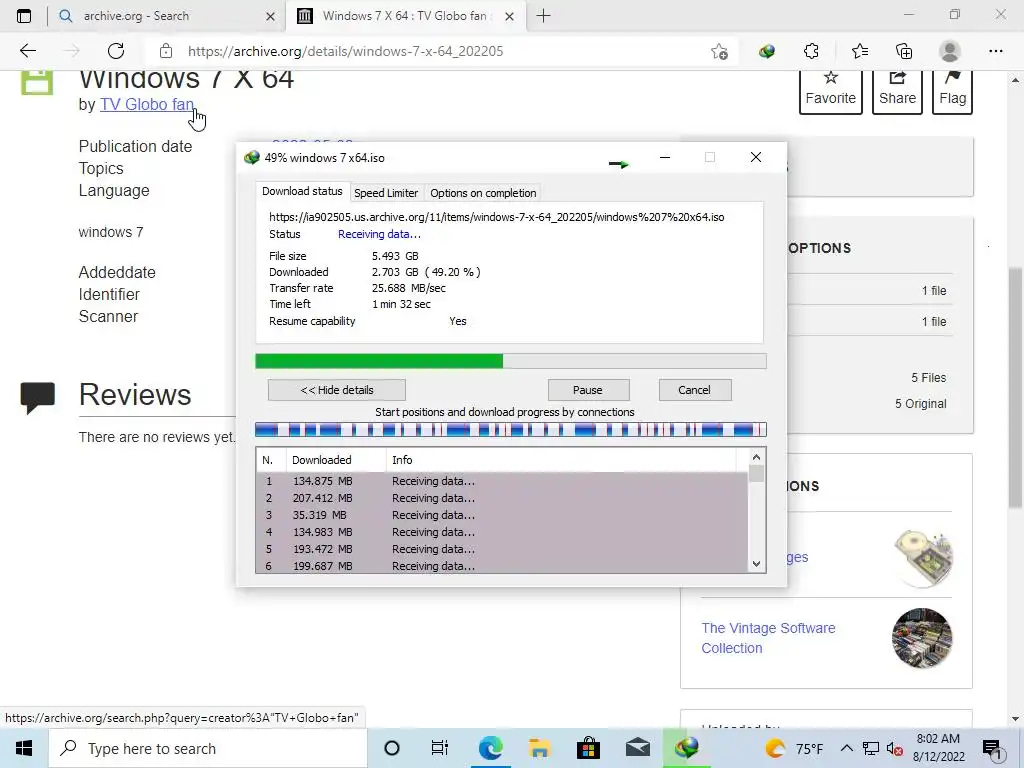Click the browser Back arrow
The width and height of the screenshot is (1024, 768).
[27, 51]
